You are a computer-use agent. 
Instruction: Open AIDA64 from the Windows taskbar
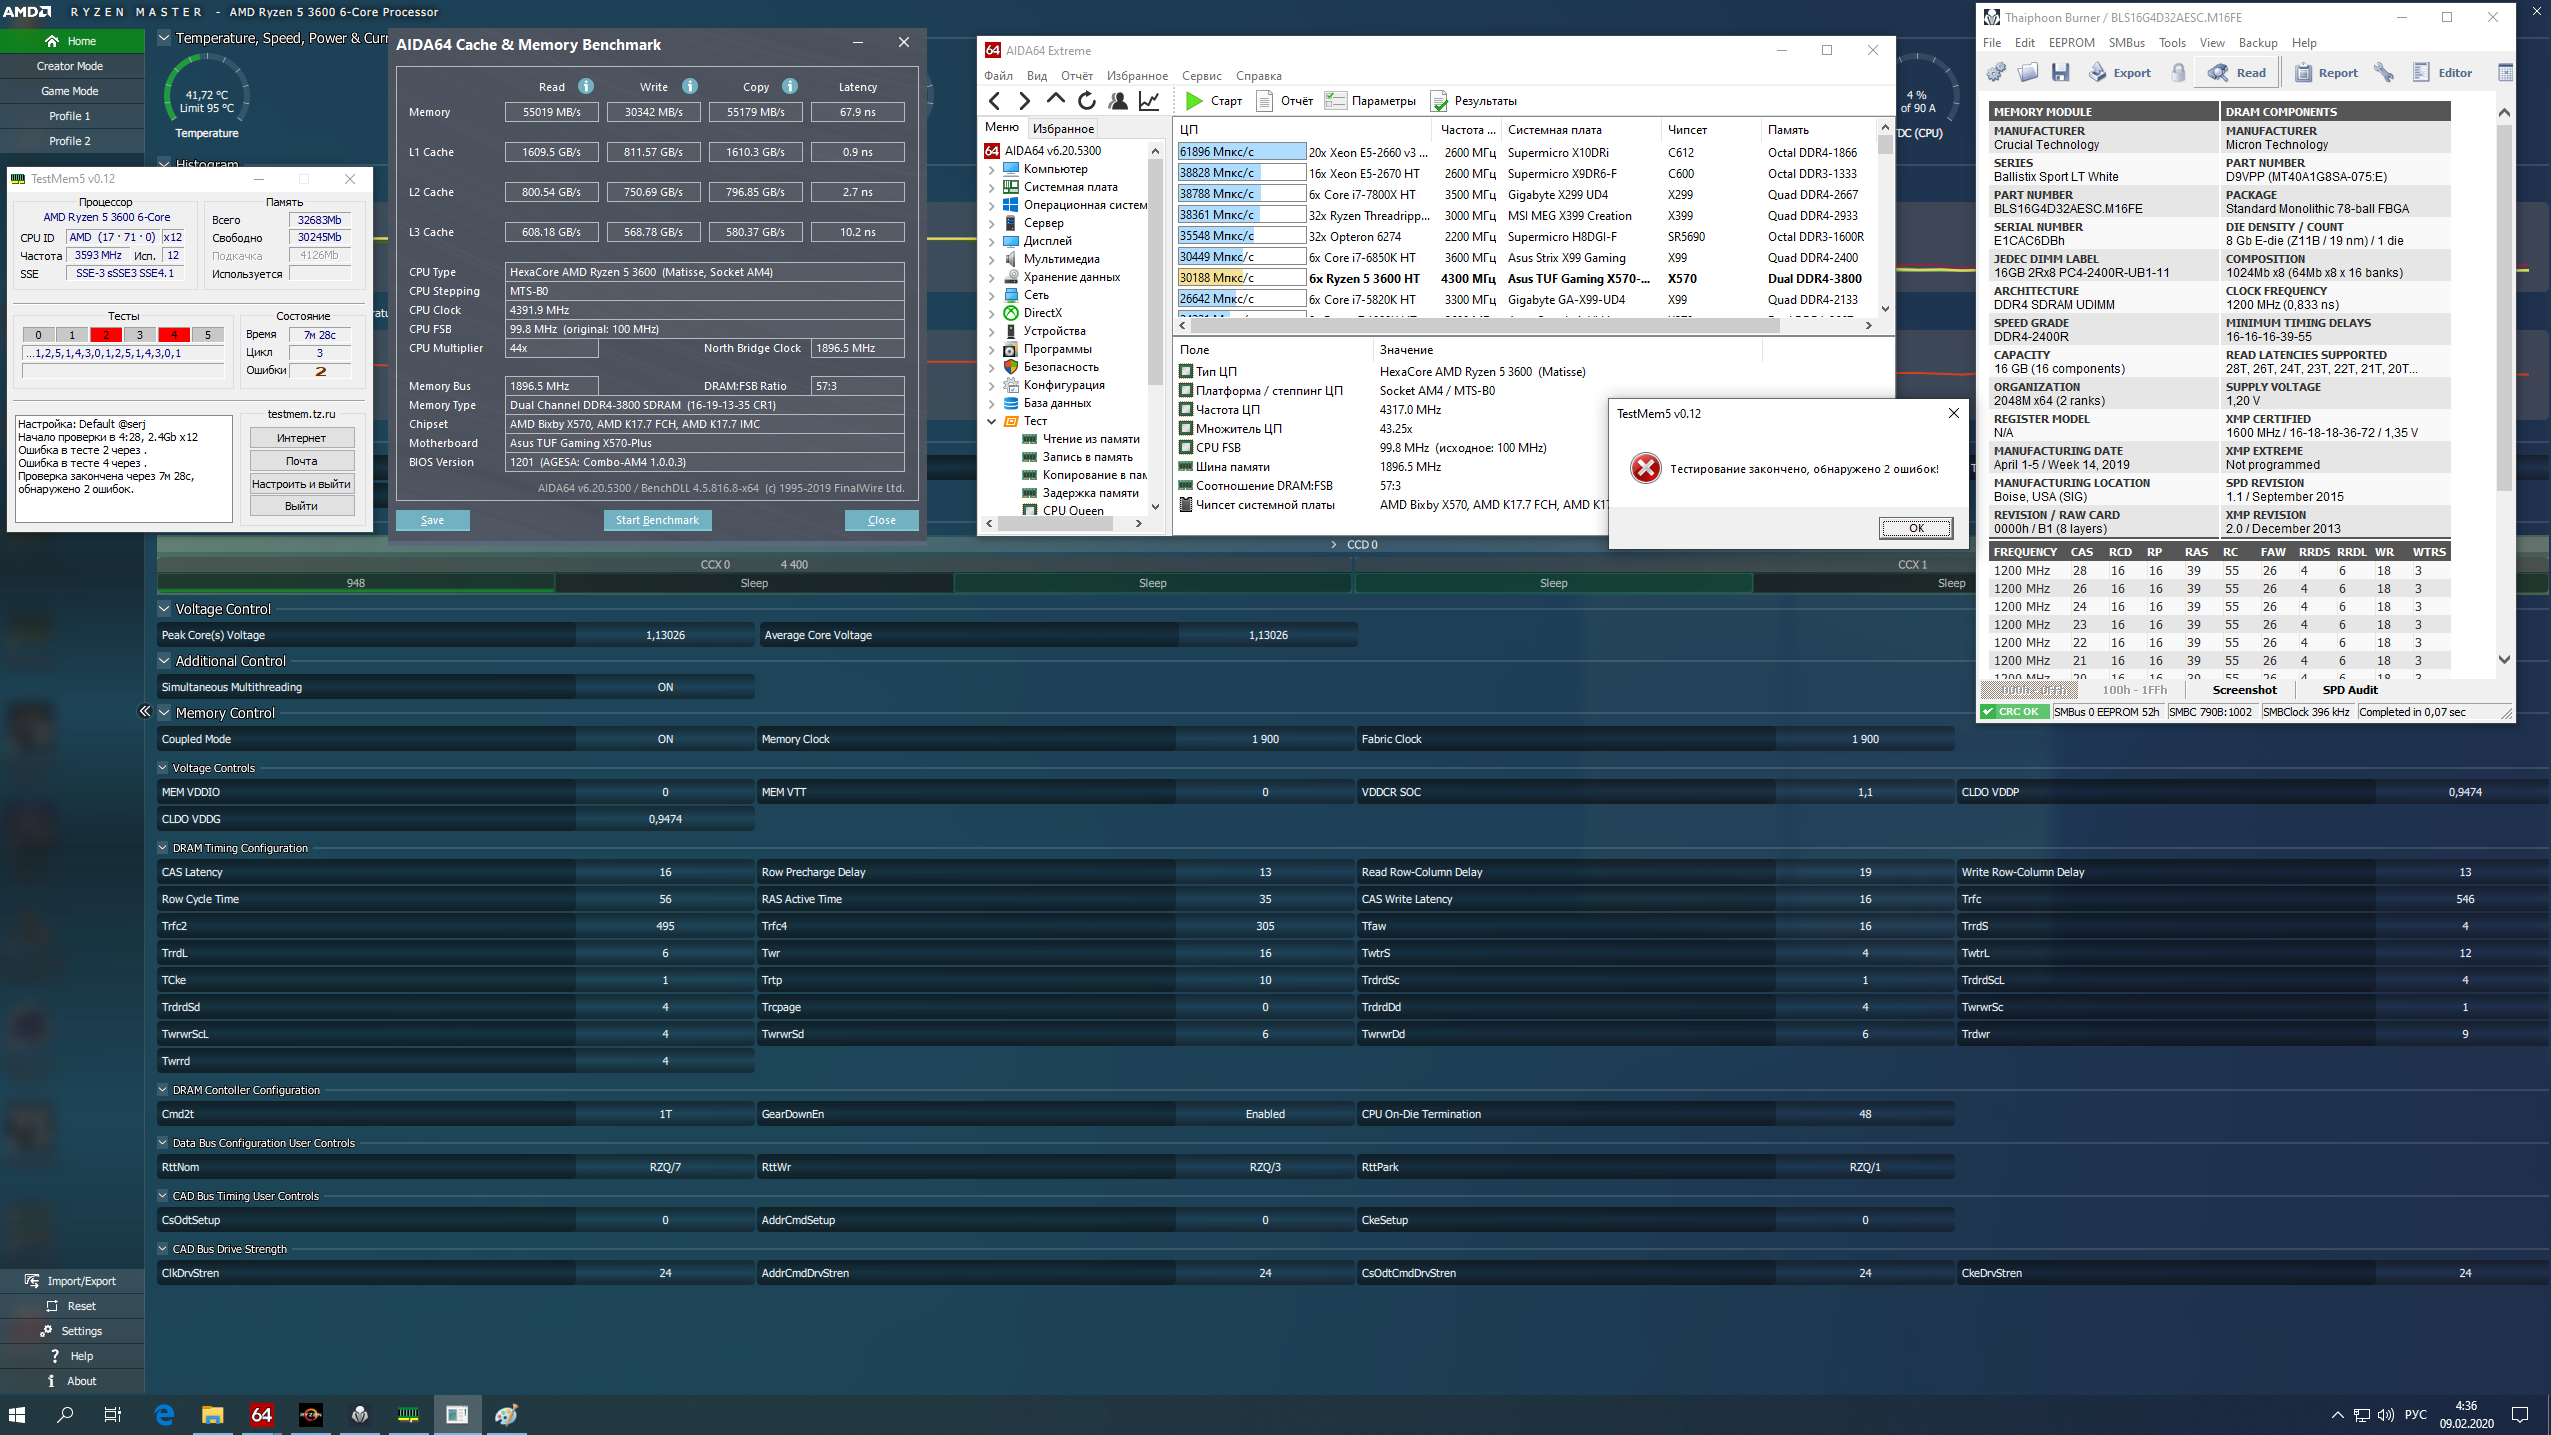pyautogui.click(x=261, y=1414)
